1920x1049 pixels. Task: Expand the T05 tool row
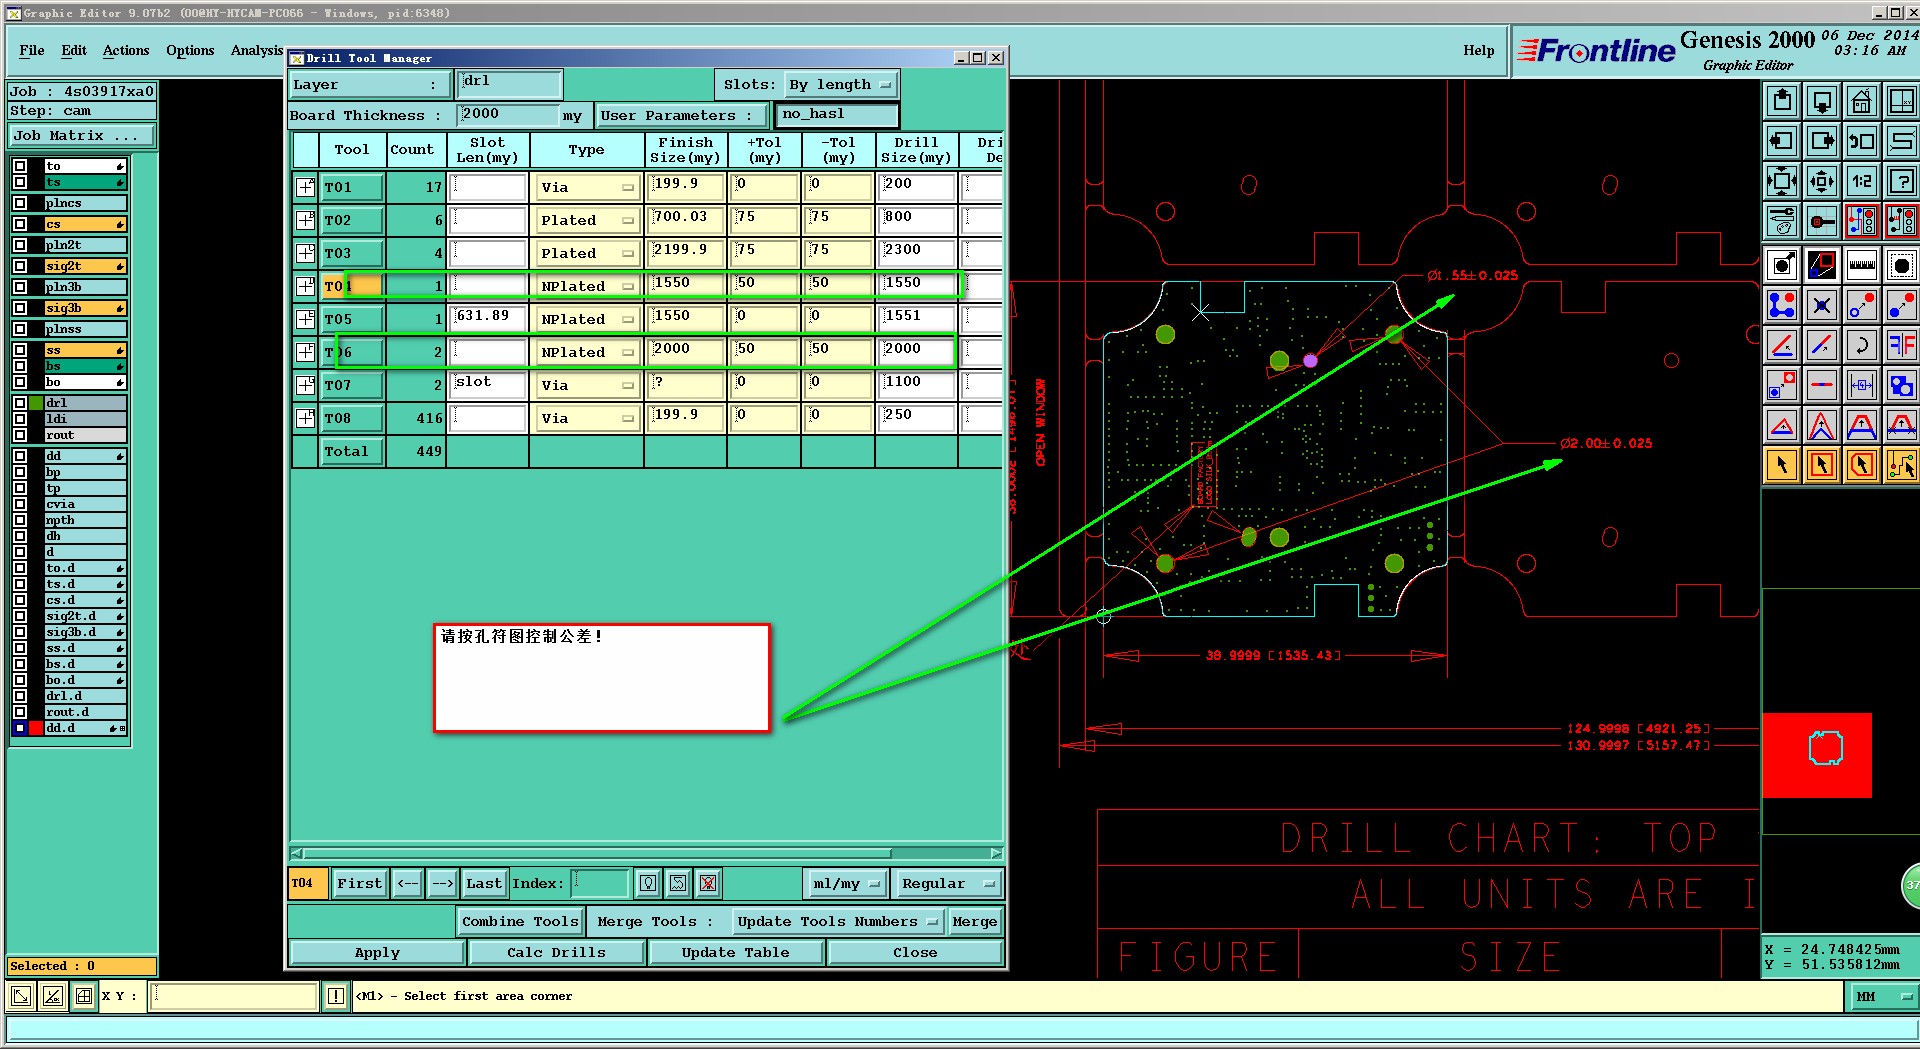click(306, 319)
